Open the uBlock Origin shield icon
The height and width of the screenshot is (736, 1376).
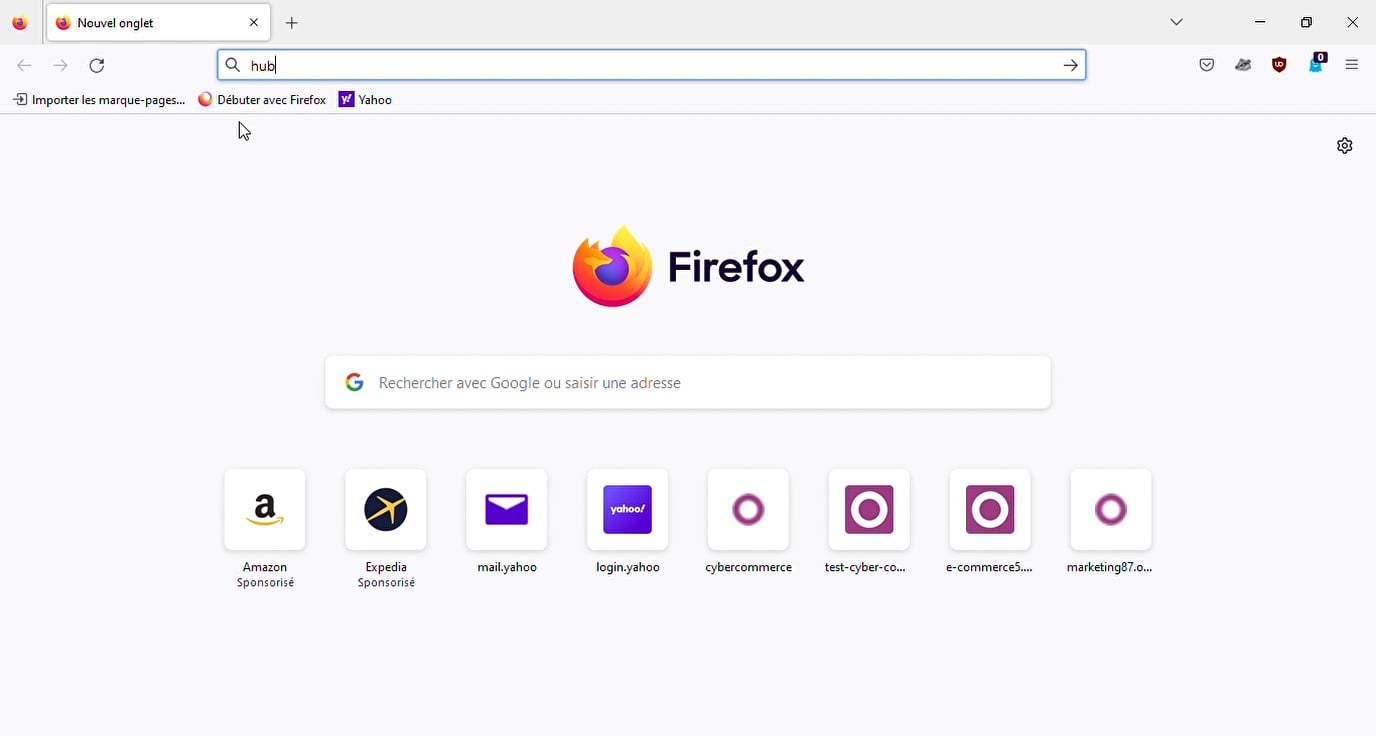[1279, 66]
